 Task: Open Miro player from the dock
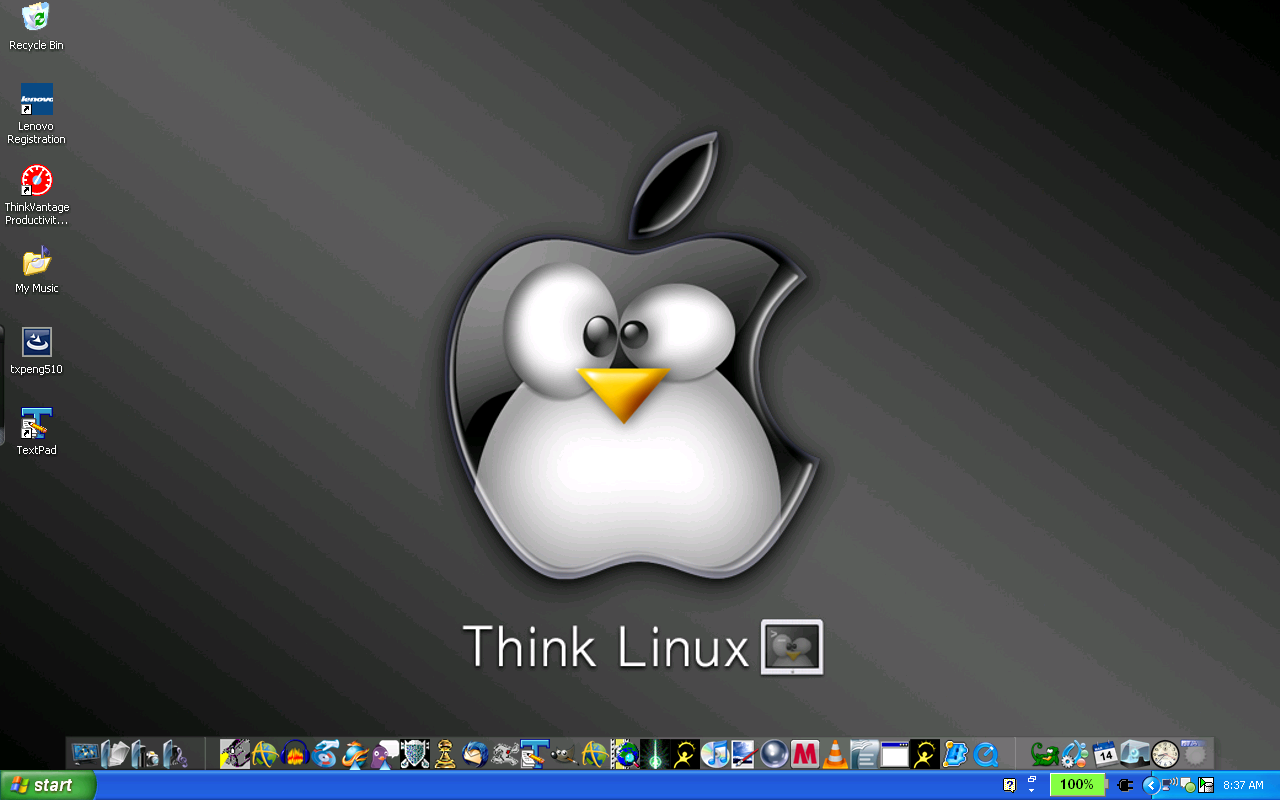(x=806, y=755)
